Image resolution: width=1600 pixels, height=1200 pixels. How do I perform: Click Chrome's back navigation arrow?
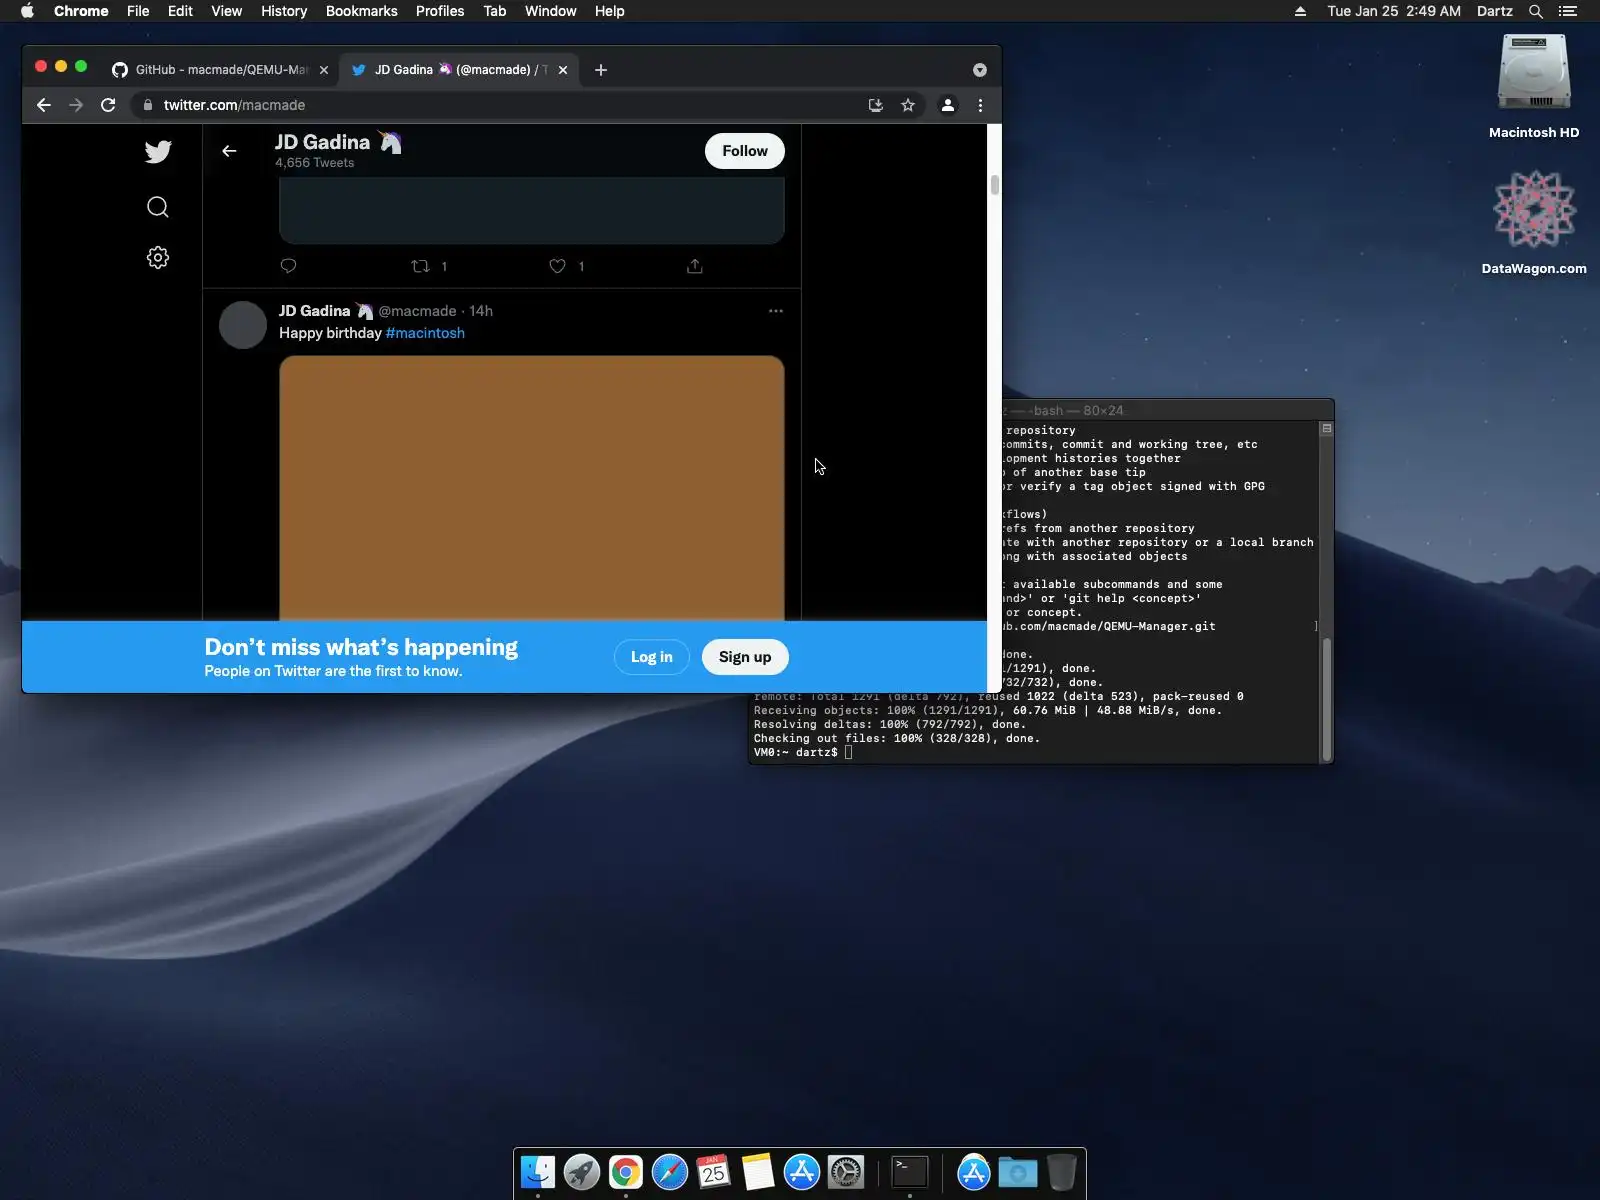[44, 105]
